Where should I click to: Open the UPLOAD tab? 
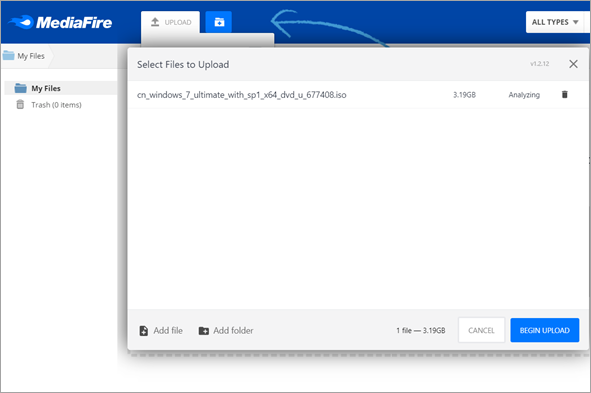pyautogui.click(x=171, y=22)
